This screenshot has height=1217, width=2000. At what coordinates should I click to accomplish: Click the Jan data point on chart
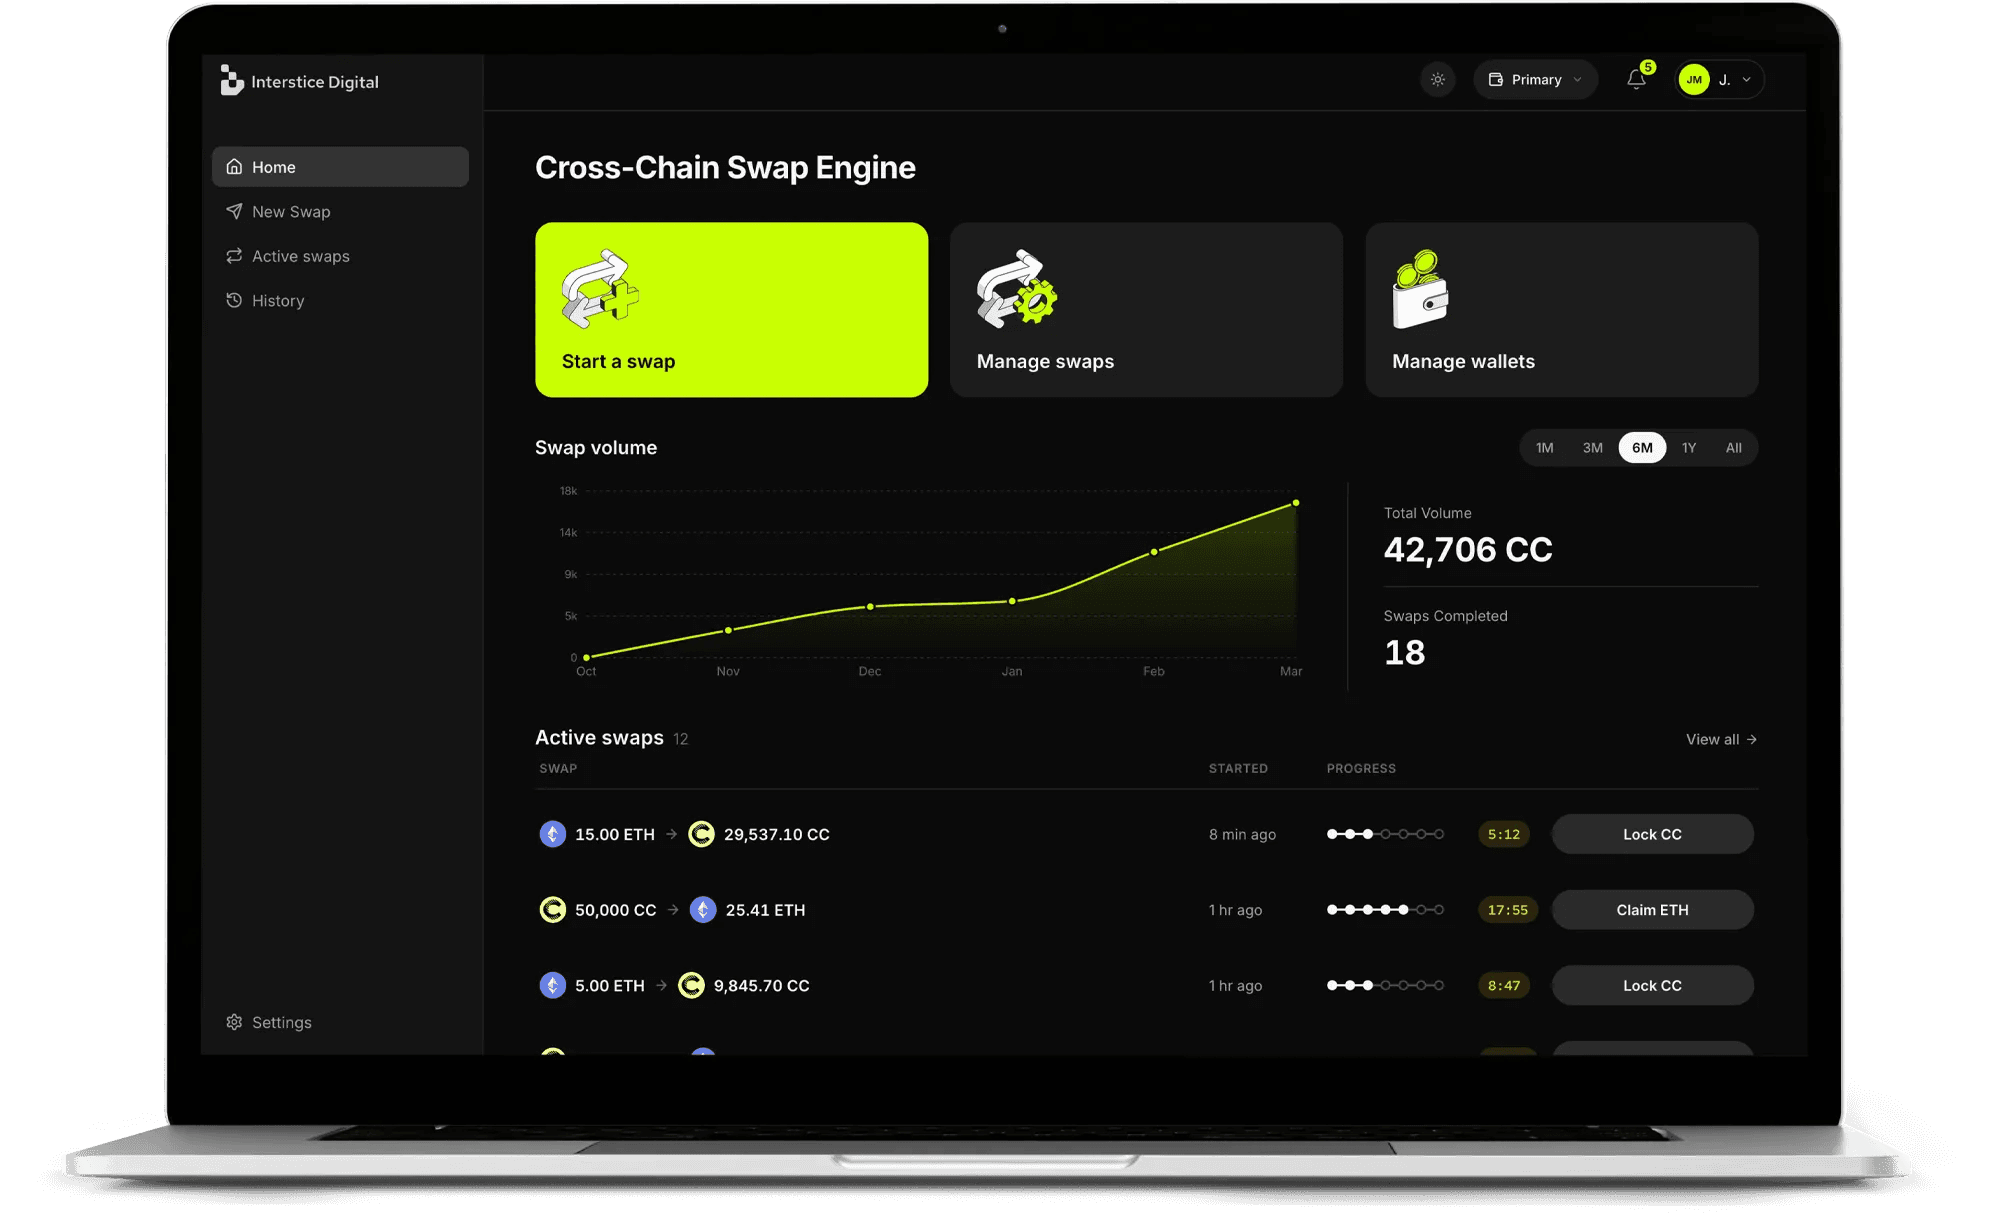(1012, 601)
